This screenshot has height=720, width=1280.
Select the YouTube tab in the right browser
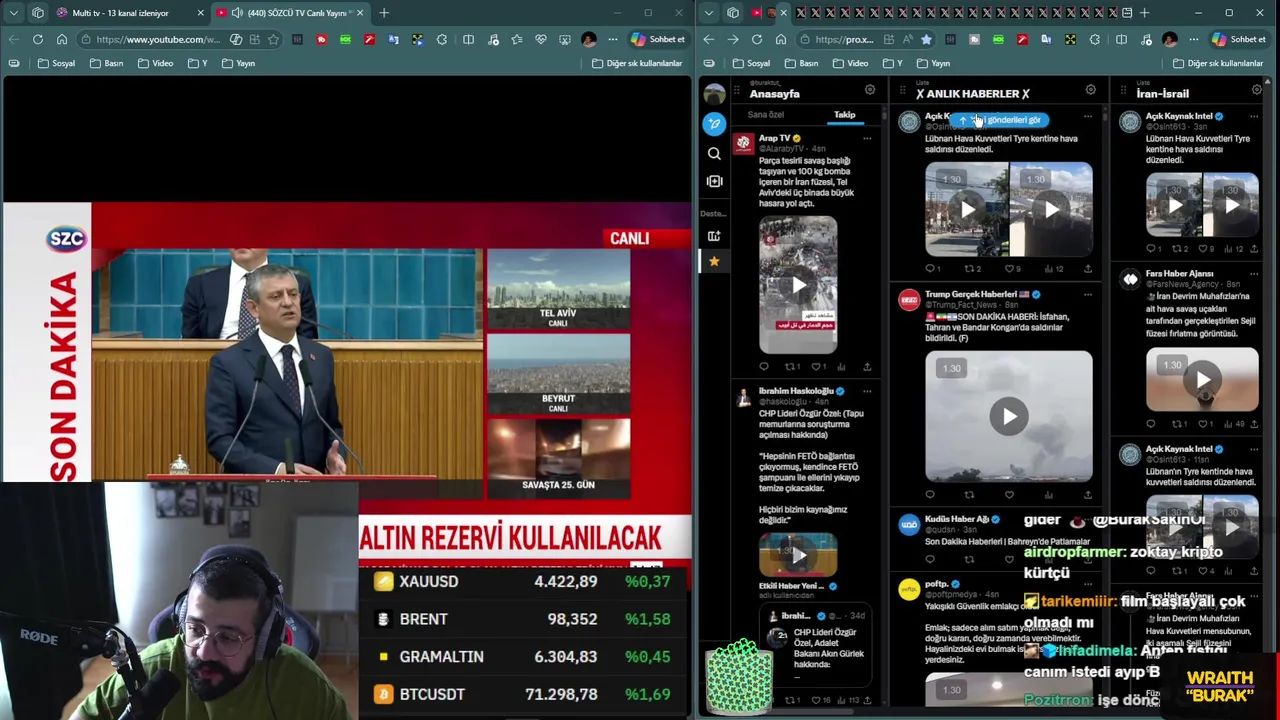click(756, 13)
